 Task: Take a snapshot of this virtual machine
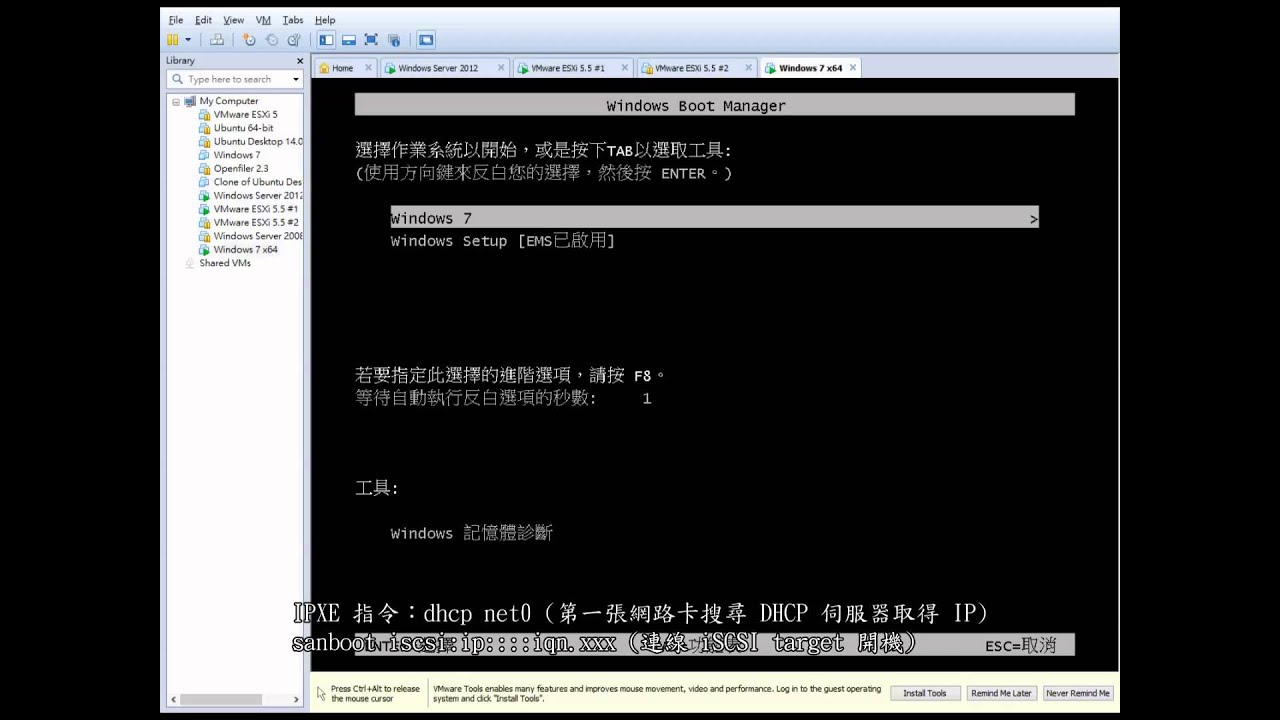[249, 40]
